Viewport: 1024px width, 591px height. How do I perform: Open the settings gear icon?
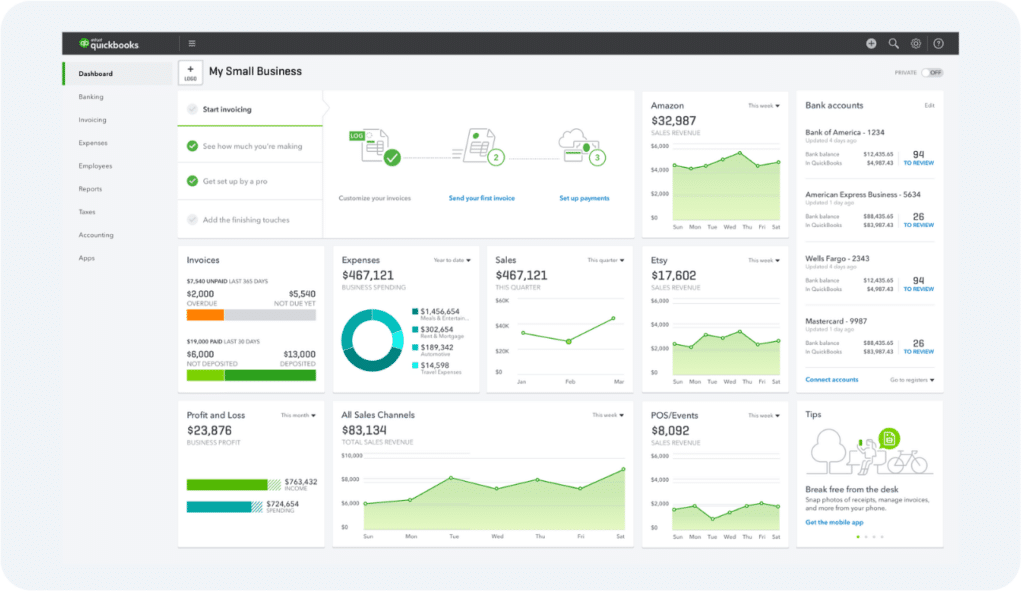tap(916, 44)
